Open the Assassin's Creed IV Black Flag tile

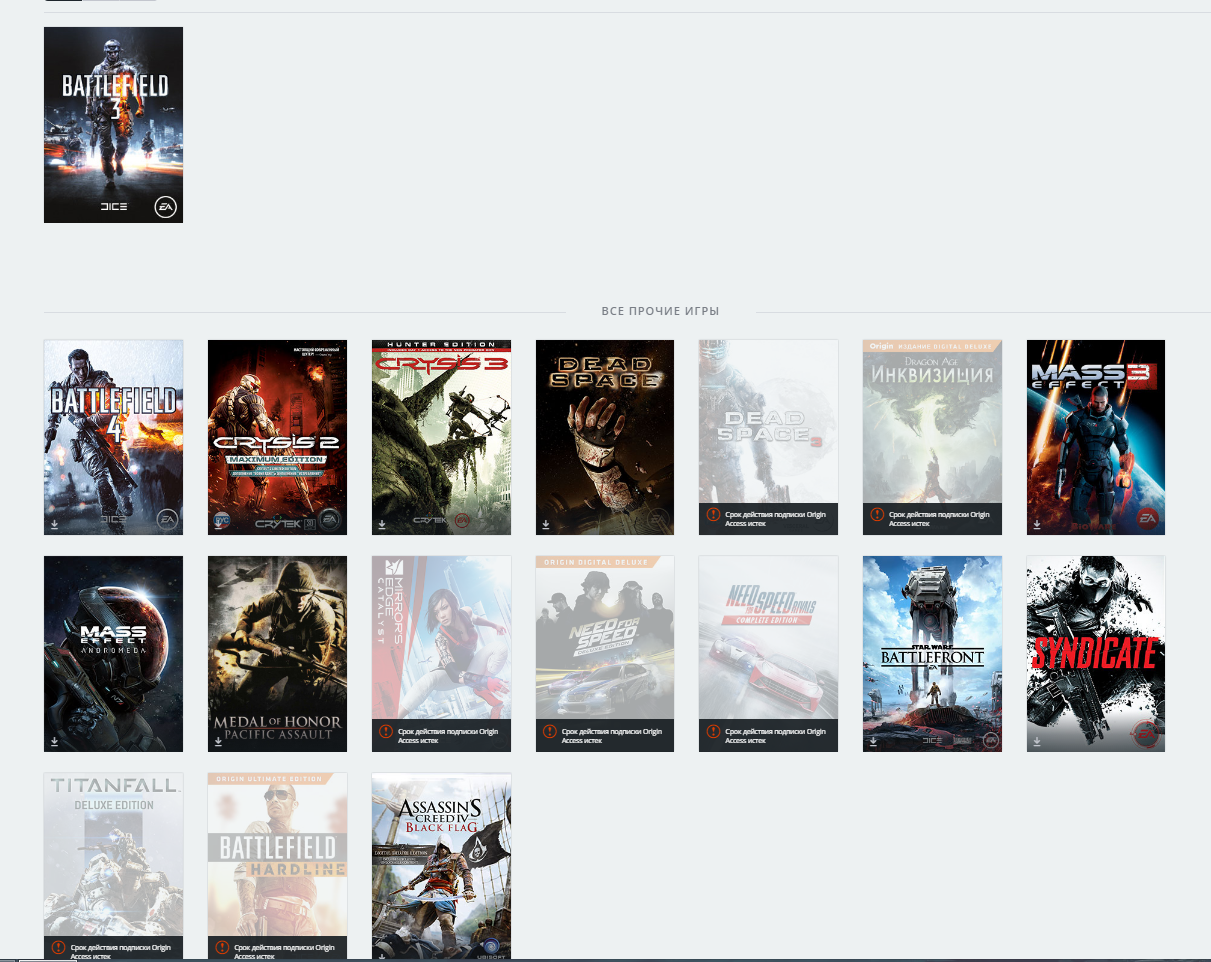pyautogui.click(x=441, y=866)
